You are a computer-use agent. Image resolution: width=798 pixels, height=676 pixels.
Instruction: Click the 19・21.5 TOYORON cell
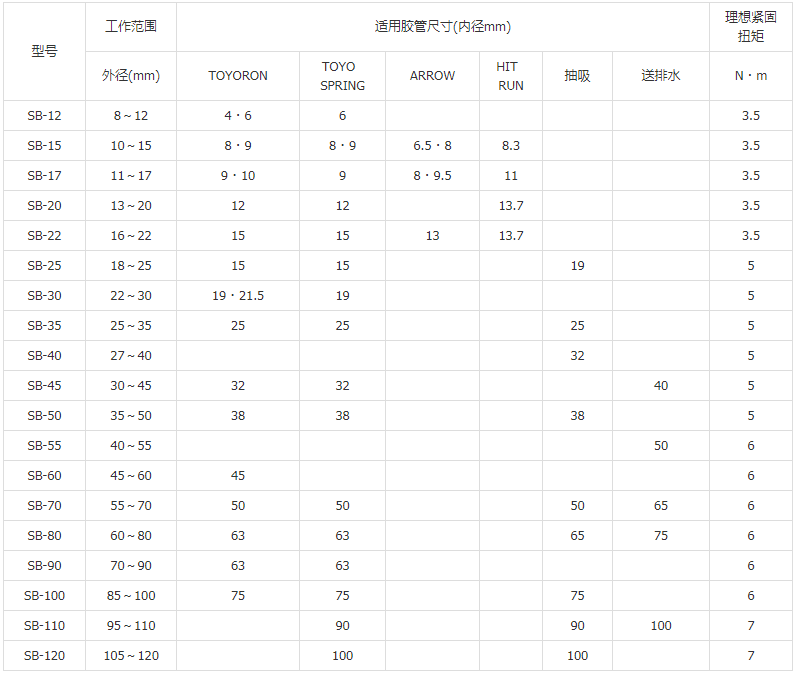(238, 296)
